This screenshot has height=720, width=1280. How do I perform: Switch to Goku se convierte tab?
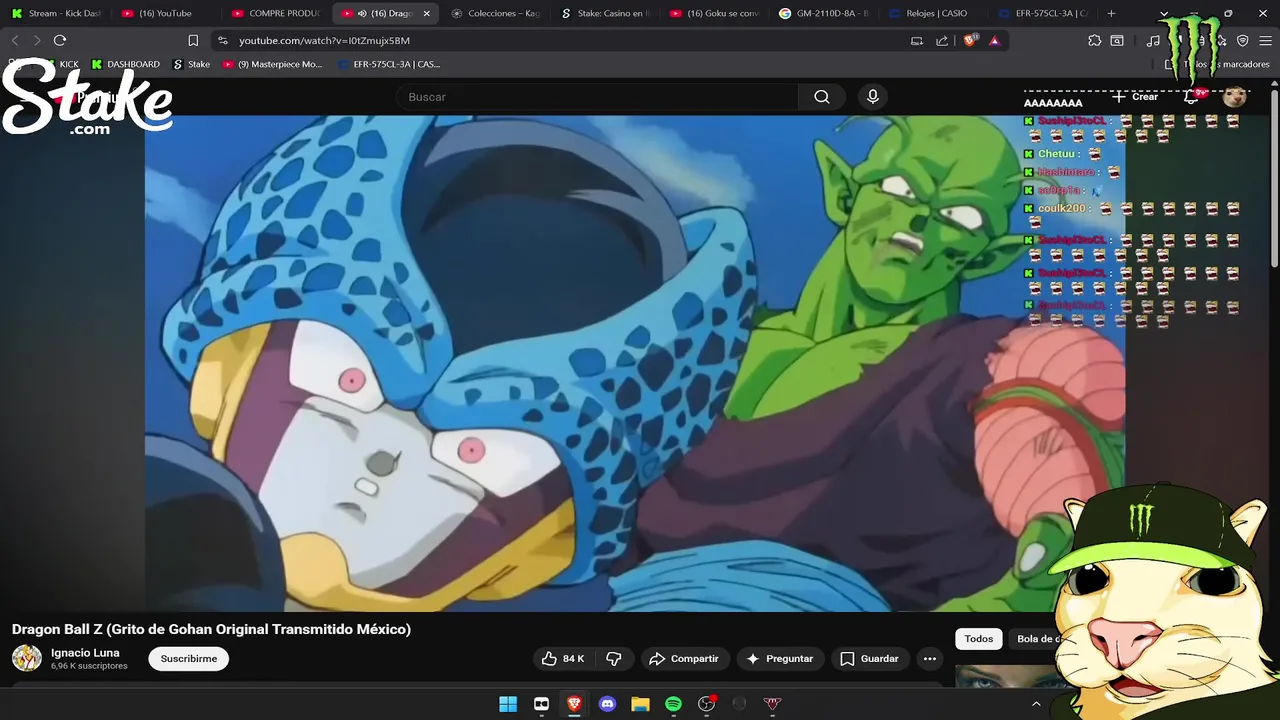pos(716,13)
